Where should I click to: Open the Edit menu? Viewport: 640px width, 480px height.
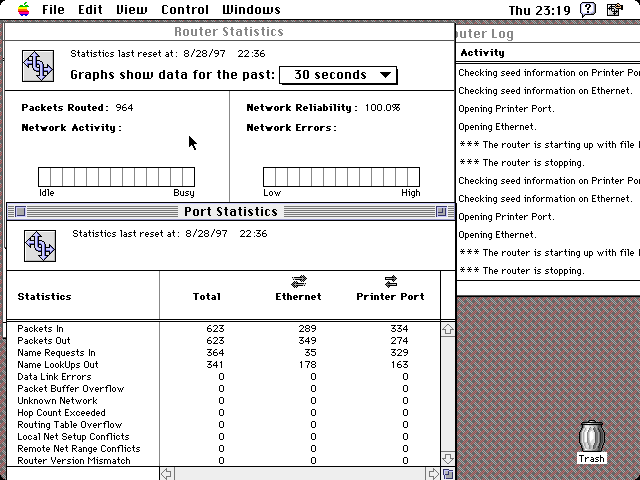90,9
